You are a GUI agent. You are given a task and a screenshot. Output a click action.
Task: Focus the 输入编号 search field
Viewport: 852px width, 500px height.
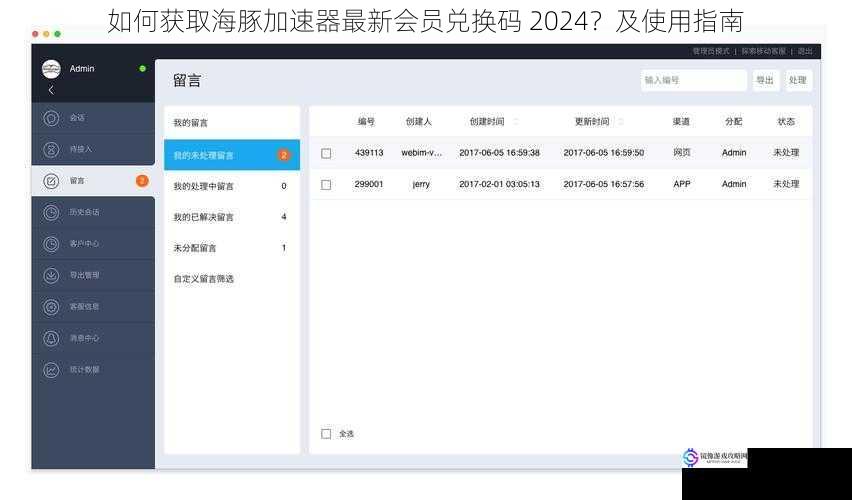coord(694,80)
